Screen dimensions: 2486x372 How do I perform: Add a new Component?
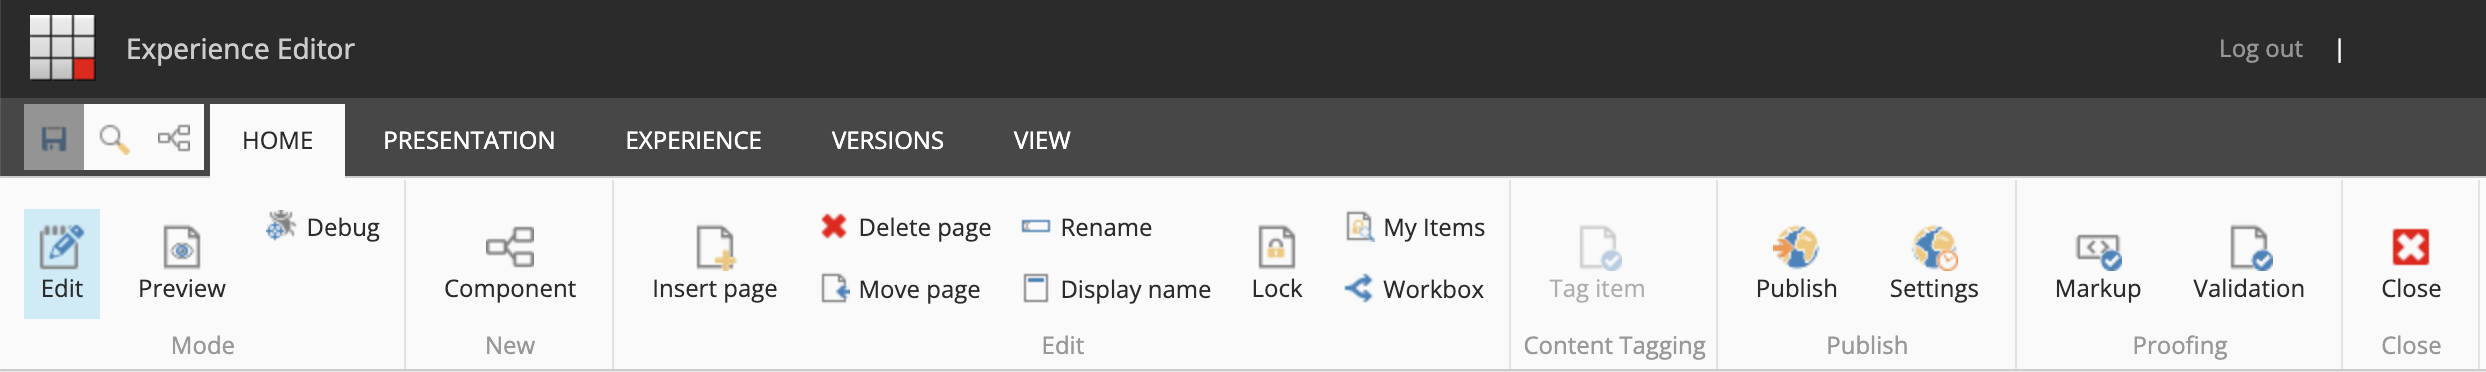pos(510,264)
